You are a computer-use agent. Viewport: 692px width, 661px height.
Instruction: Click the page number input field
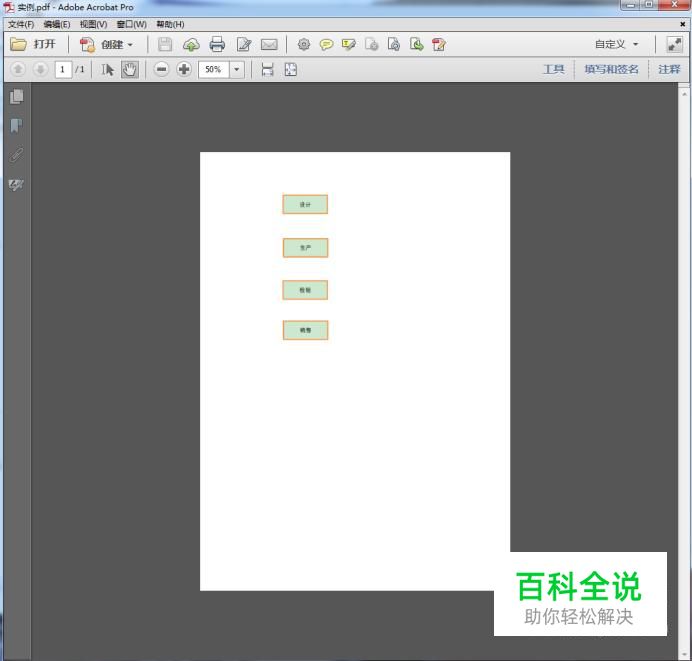[x=63, y=69]
